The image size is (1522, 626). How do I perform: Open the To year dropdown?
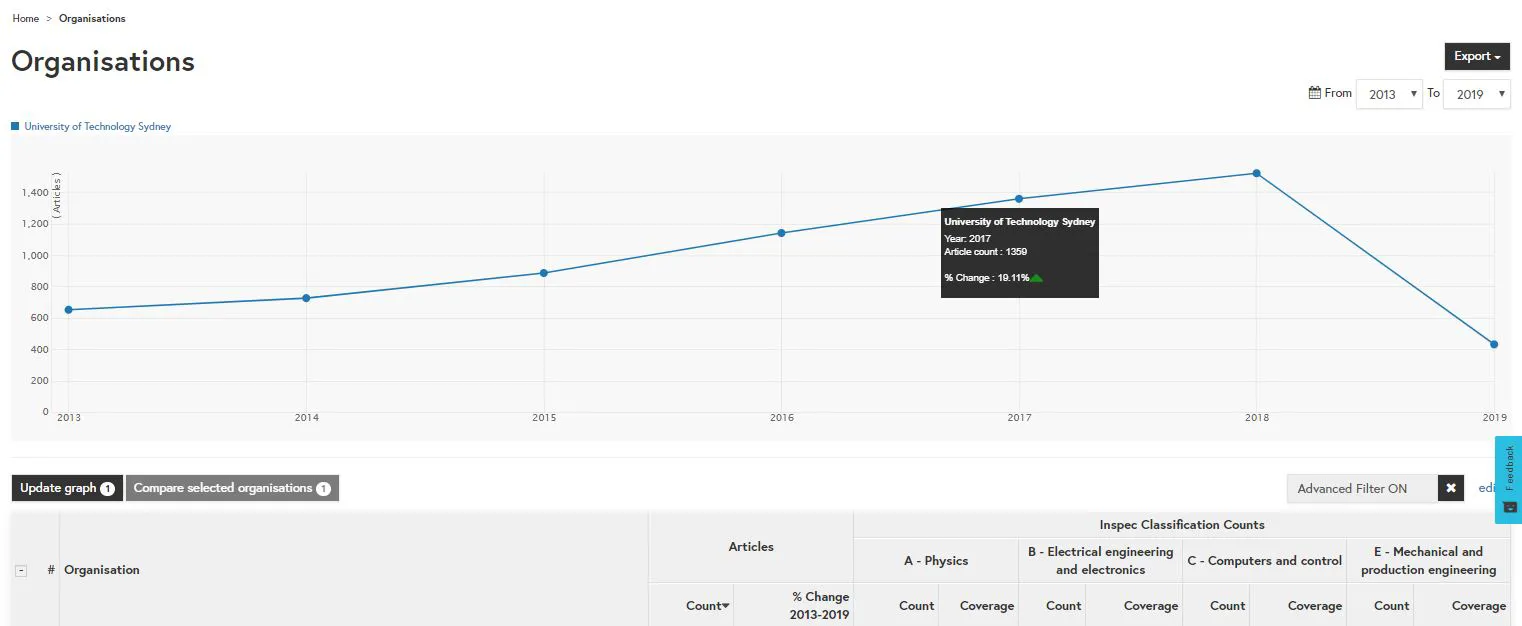click(1476, 94)
